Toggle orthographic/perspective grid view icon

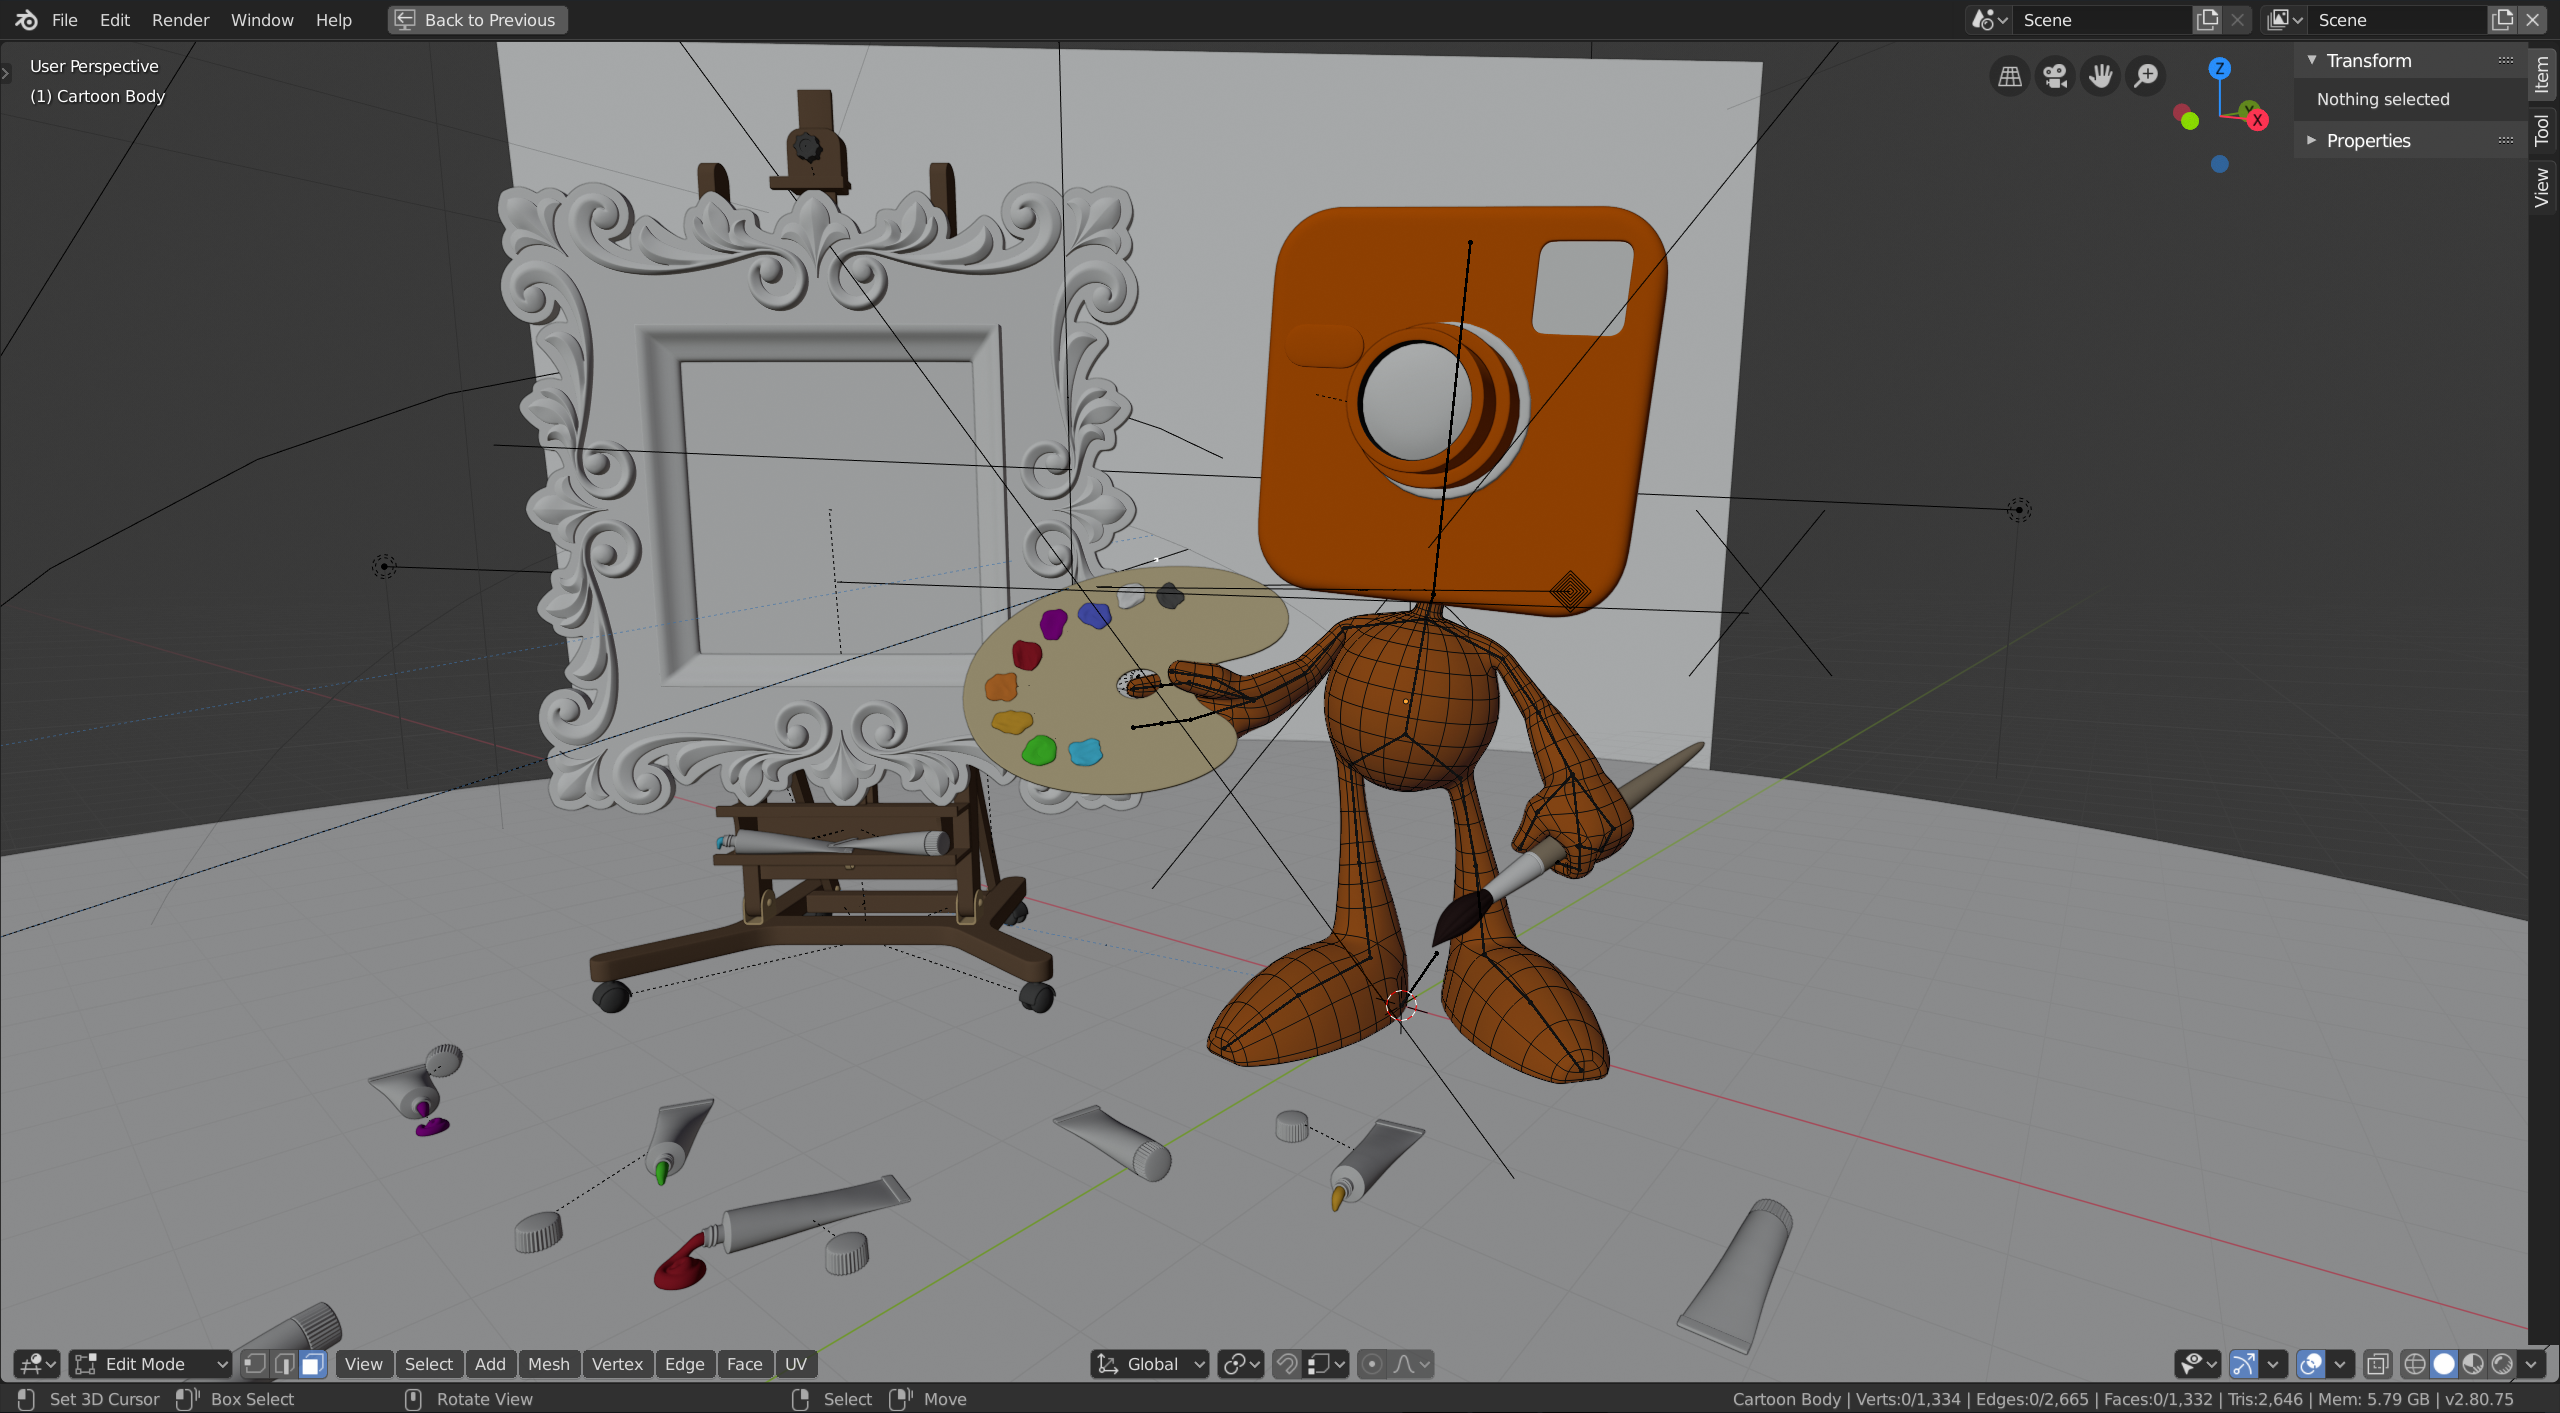pos(2009,76)
